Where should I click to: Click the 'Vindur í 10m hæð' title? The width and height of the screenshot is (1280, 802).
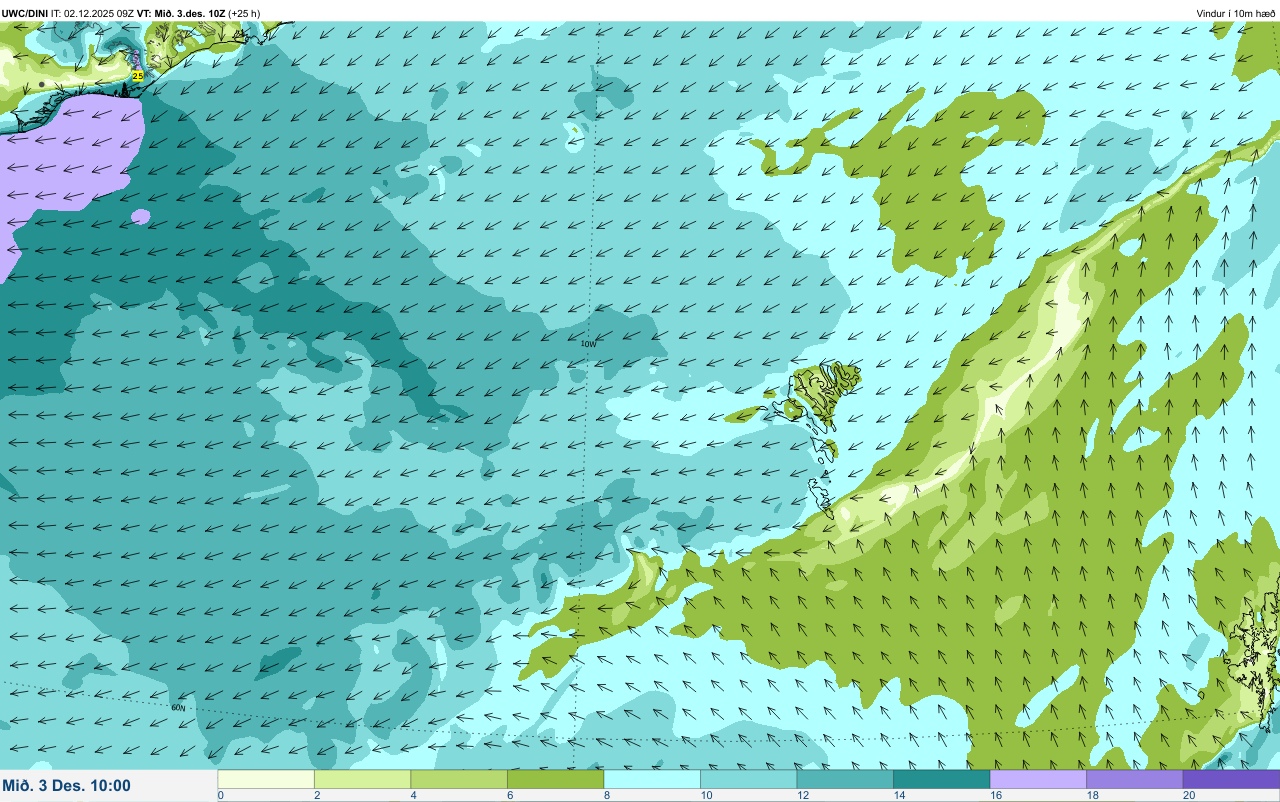tap(1235, 13)
